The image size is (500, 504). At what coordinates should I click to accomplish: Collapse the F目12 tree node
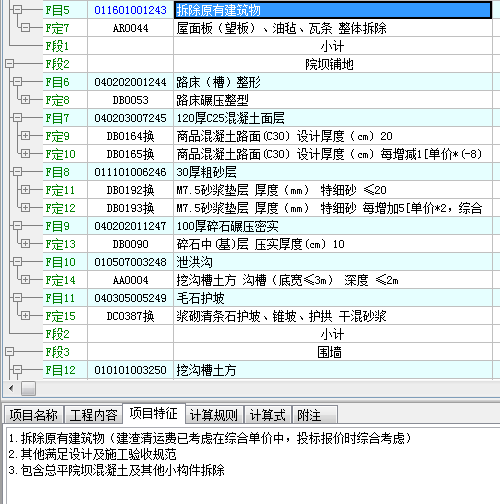coord(17,370)
